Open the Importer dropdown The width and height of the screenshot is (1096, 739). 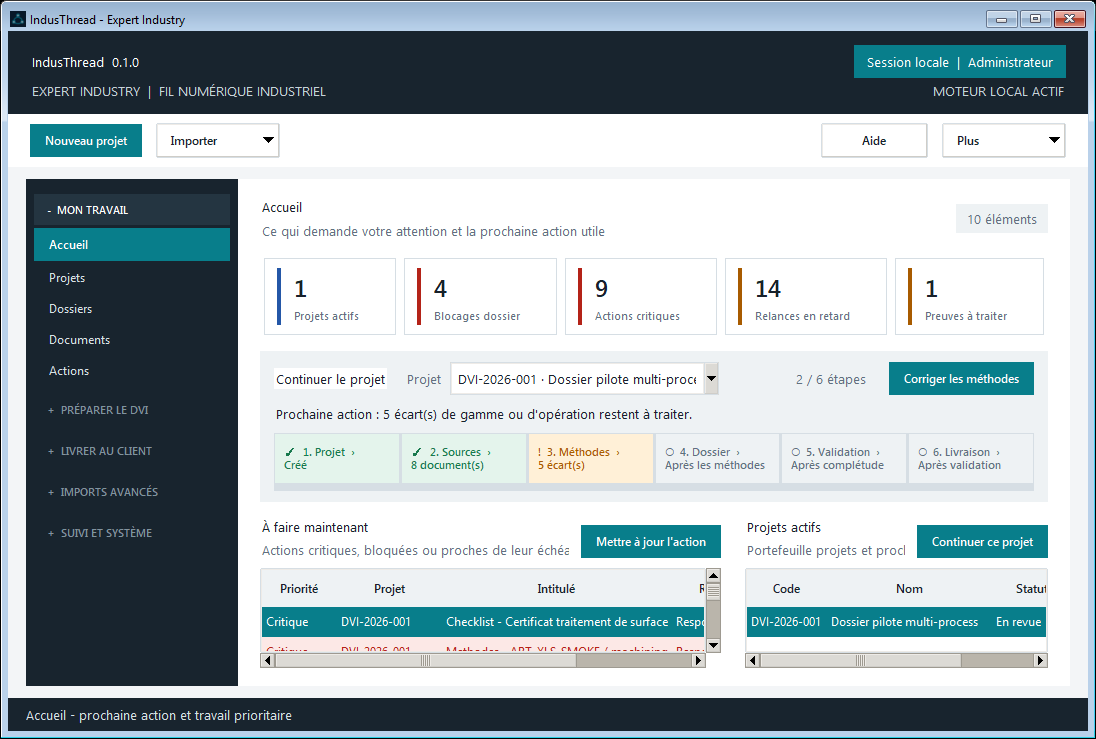217,141
